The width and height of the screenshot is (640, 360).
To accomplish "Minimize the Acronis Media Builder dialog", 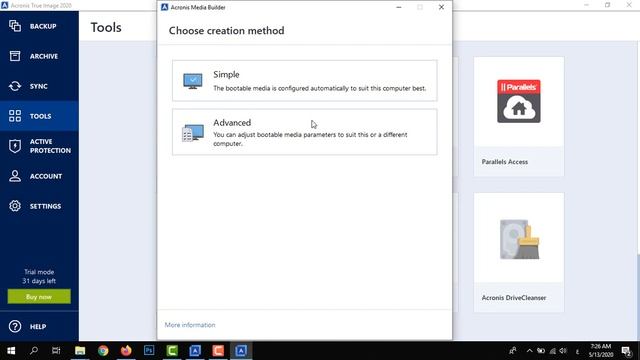I will (399, 7).
